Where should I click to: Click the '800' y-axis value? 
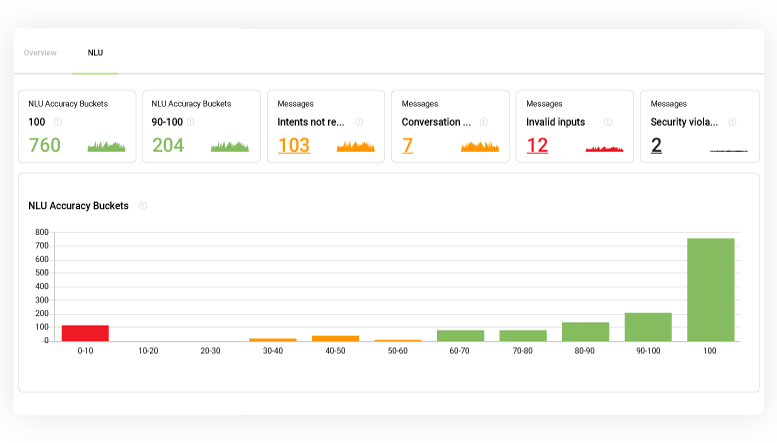[x=42, y=232]
